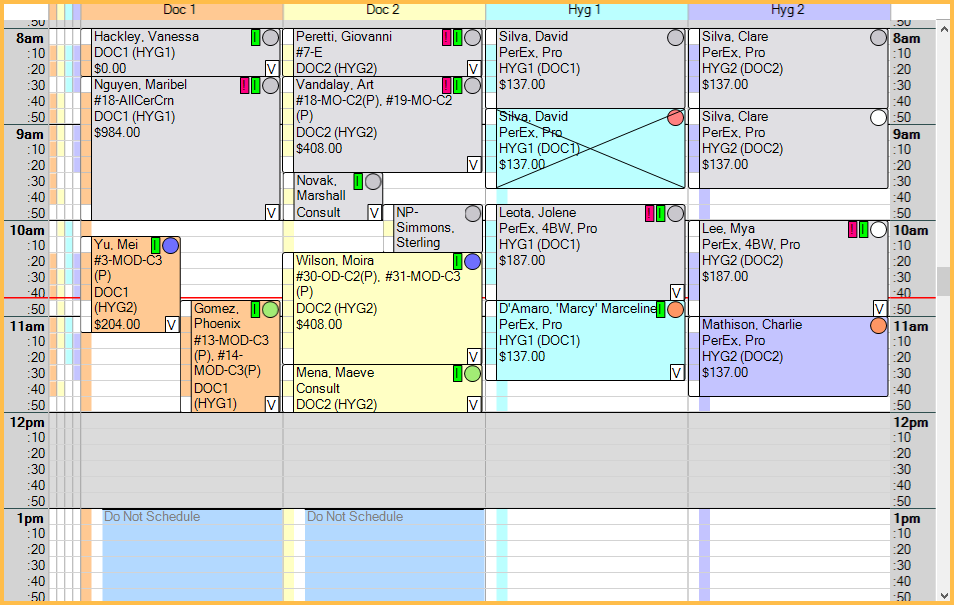Click orange circle on Marcy D'Amaro appointment
This screenshot has height=605, width=954.
[675, 310]
